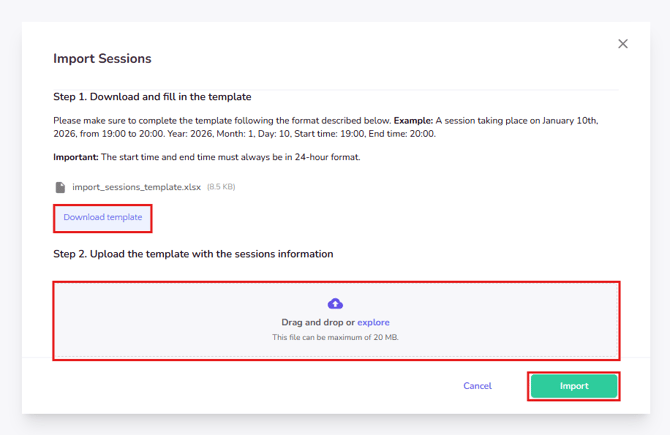This screenshot has height=435, width=670.
Task: Click the 24-hour format note text
Action: coord(230,157)
